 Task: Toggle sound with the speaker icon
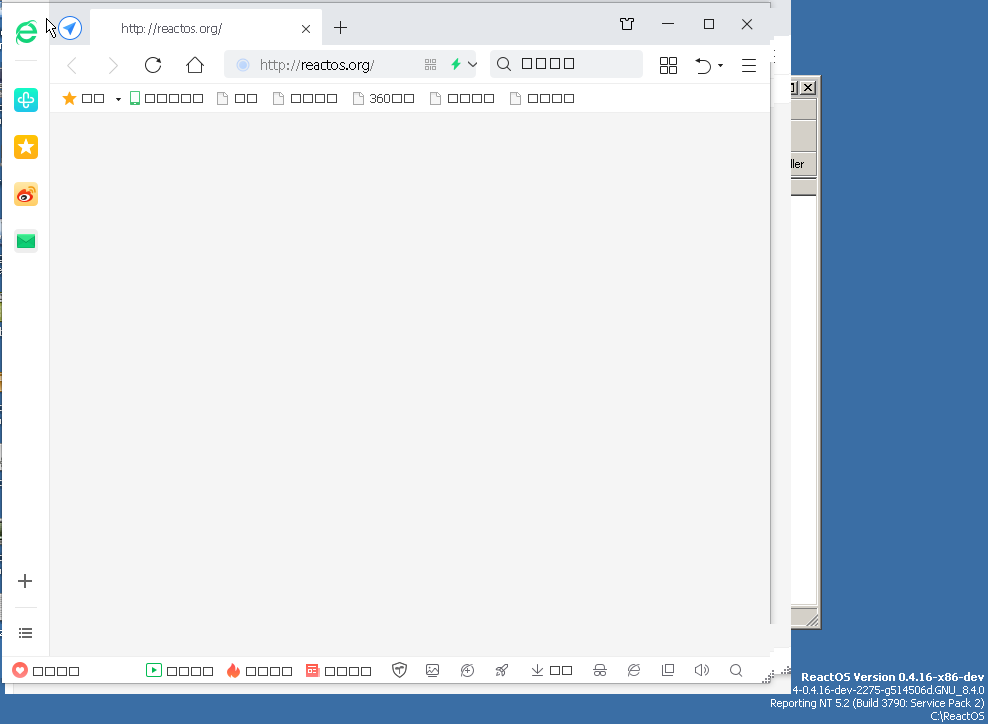[x=702, y=671]
